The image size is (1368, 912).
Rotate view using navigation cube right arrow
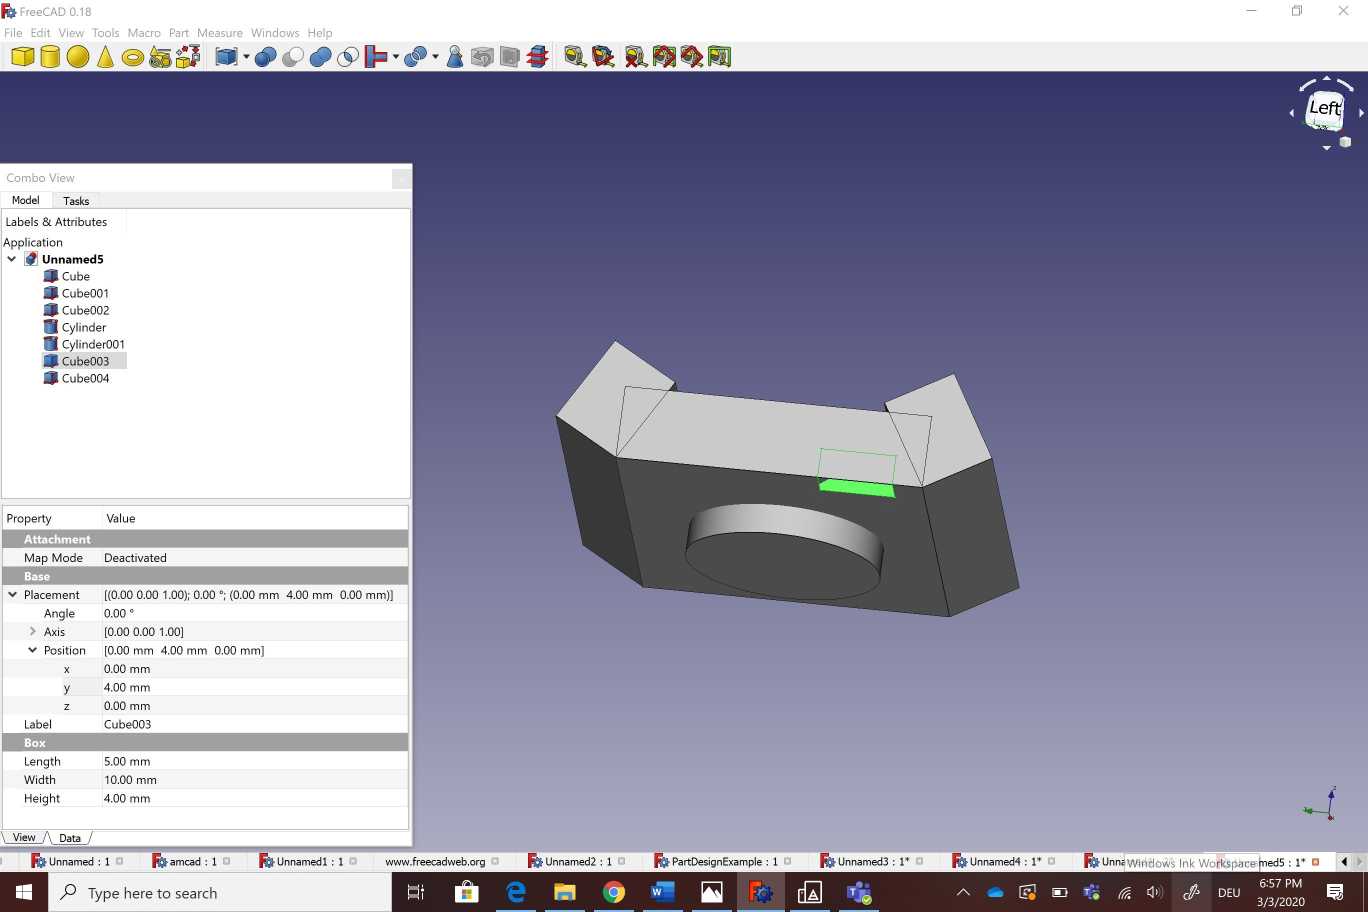point(1361,113)
